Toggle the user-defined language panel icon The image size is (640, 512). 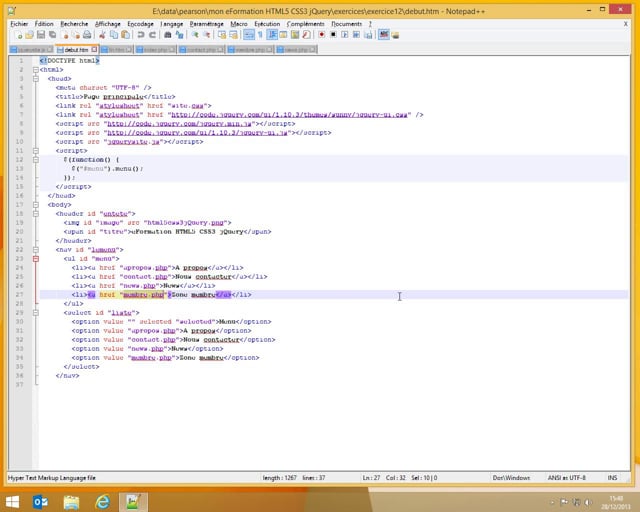click(x=283, y=35)
